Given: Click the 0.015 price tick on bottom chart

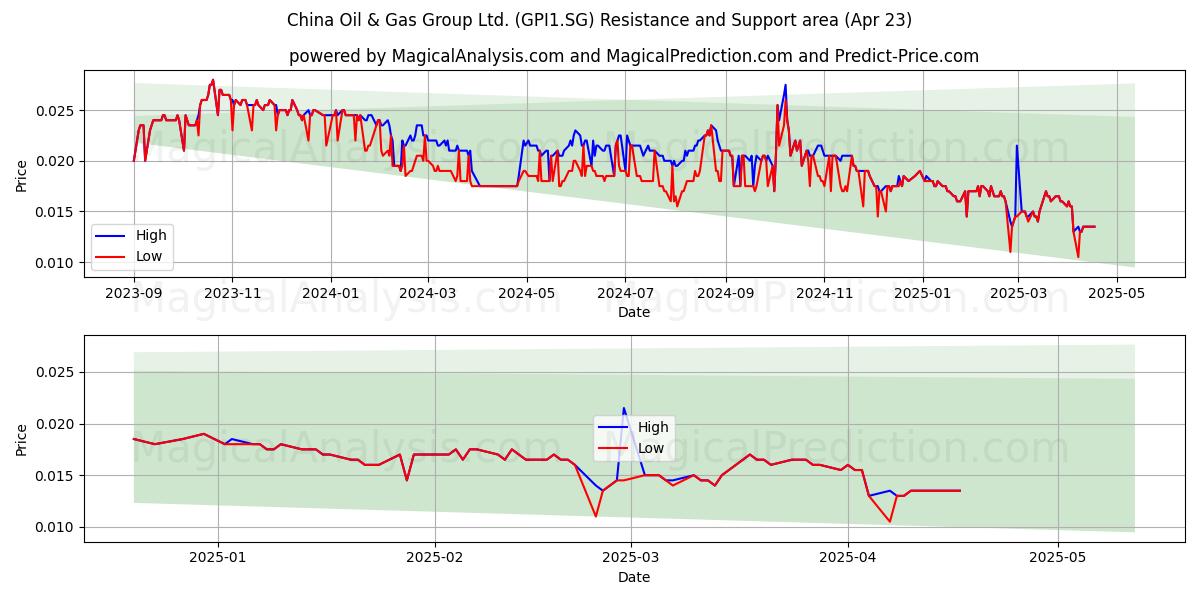Looking at the screenshot, I should [x=57, y=476].
